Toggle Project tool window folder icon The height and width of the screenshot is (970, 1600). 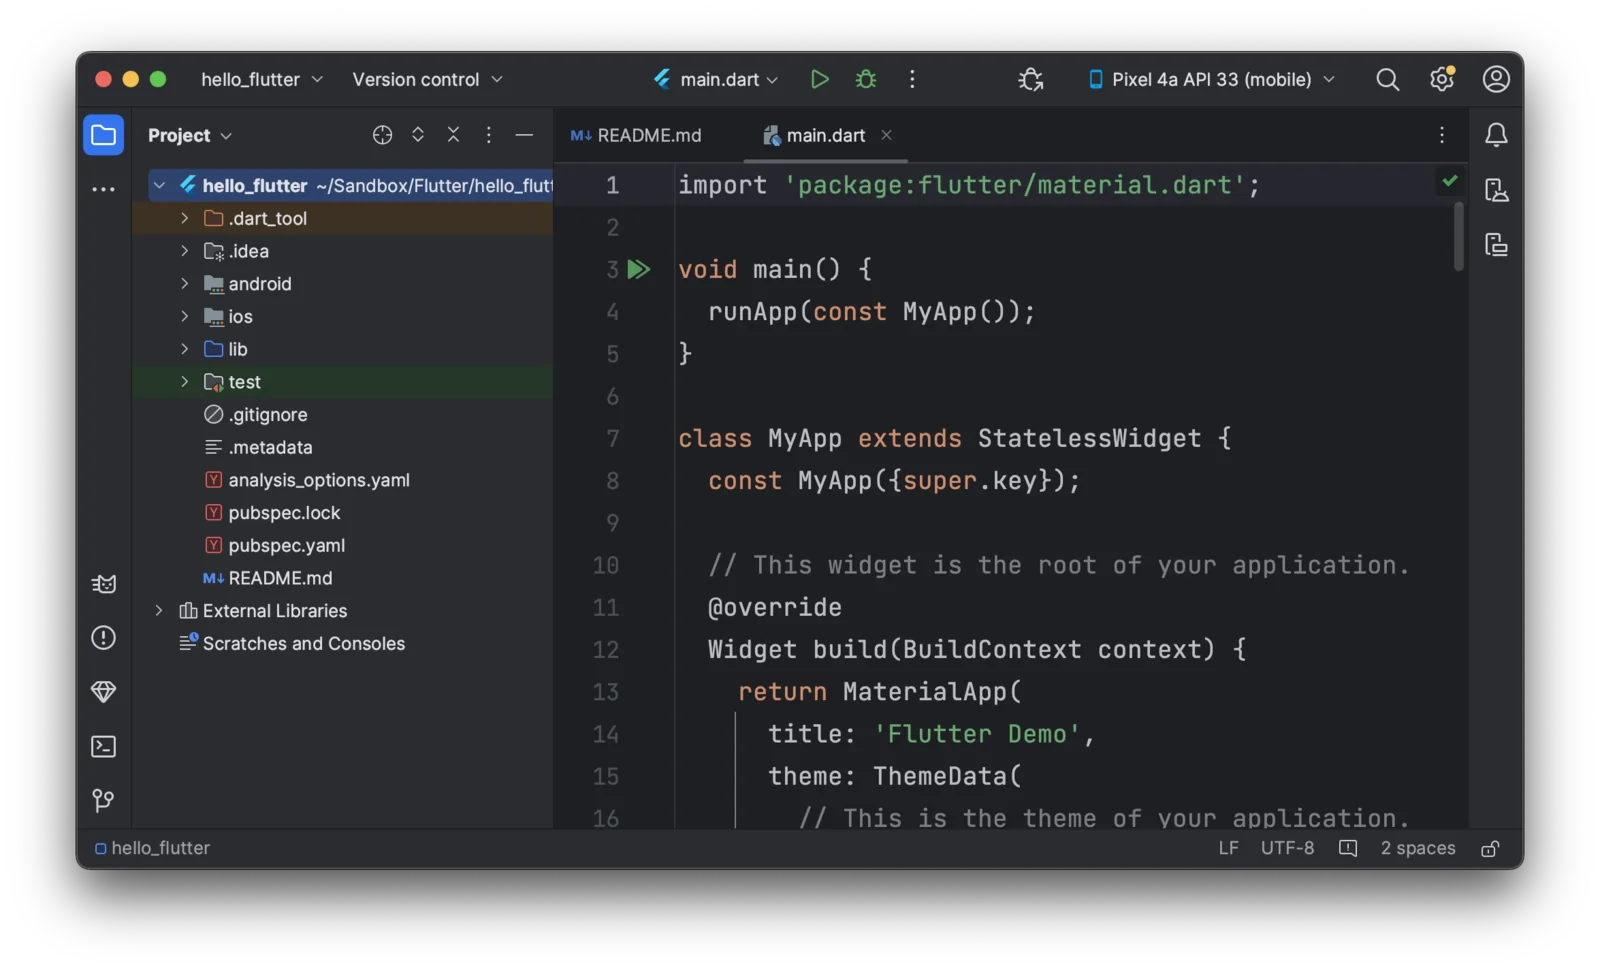pyautogui.click(x=104, y=135)
